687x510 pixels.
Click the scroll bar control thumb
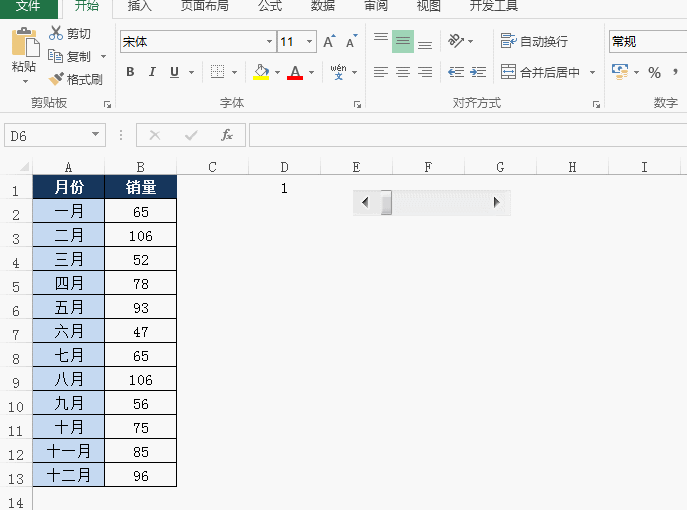pos(386,202)
